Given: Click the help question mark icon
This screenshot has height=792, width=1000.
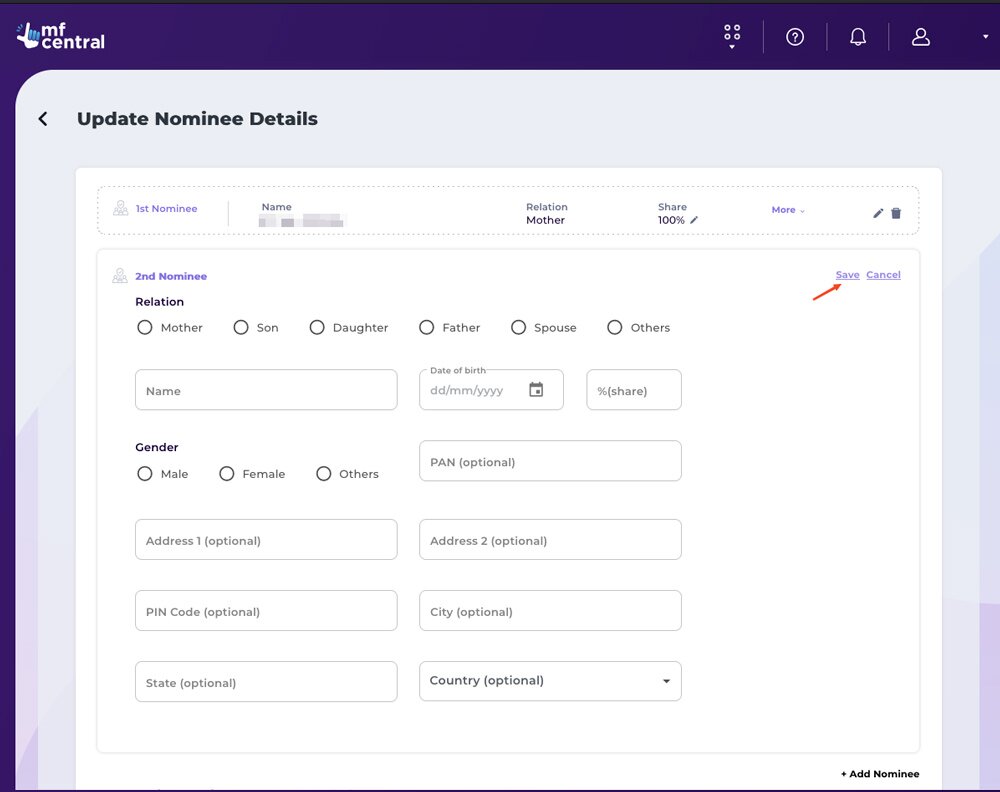Looking at the screenshot, I should tap(795, 37).
